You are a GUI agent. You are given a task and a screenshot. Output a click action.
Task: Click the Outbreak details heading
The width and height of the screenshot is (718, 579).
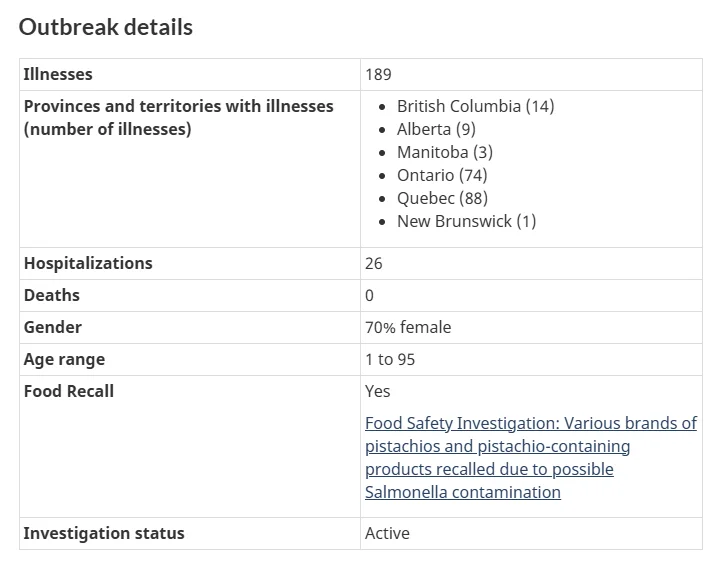(x=106, y=27)
